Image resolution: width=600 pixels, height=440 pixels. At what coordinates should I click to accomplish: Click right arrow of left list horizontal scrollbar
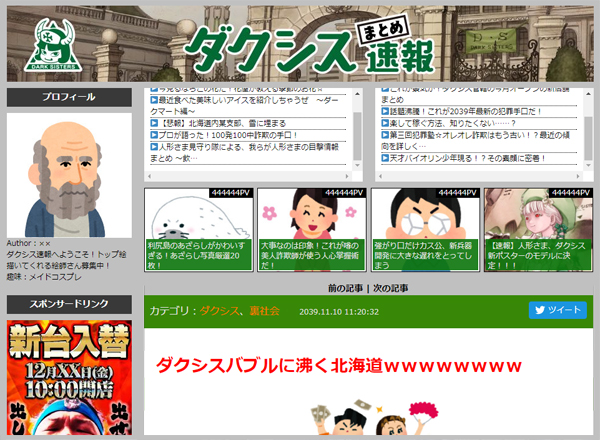347,176
